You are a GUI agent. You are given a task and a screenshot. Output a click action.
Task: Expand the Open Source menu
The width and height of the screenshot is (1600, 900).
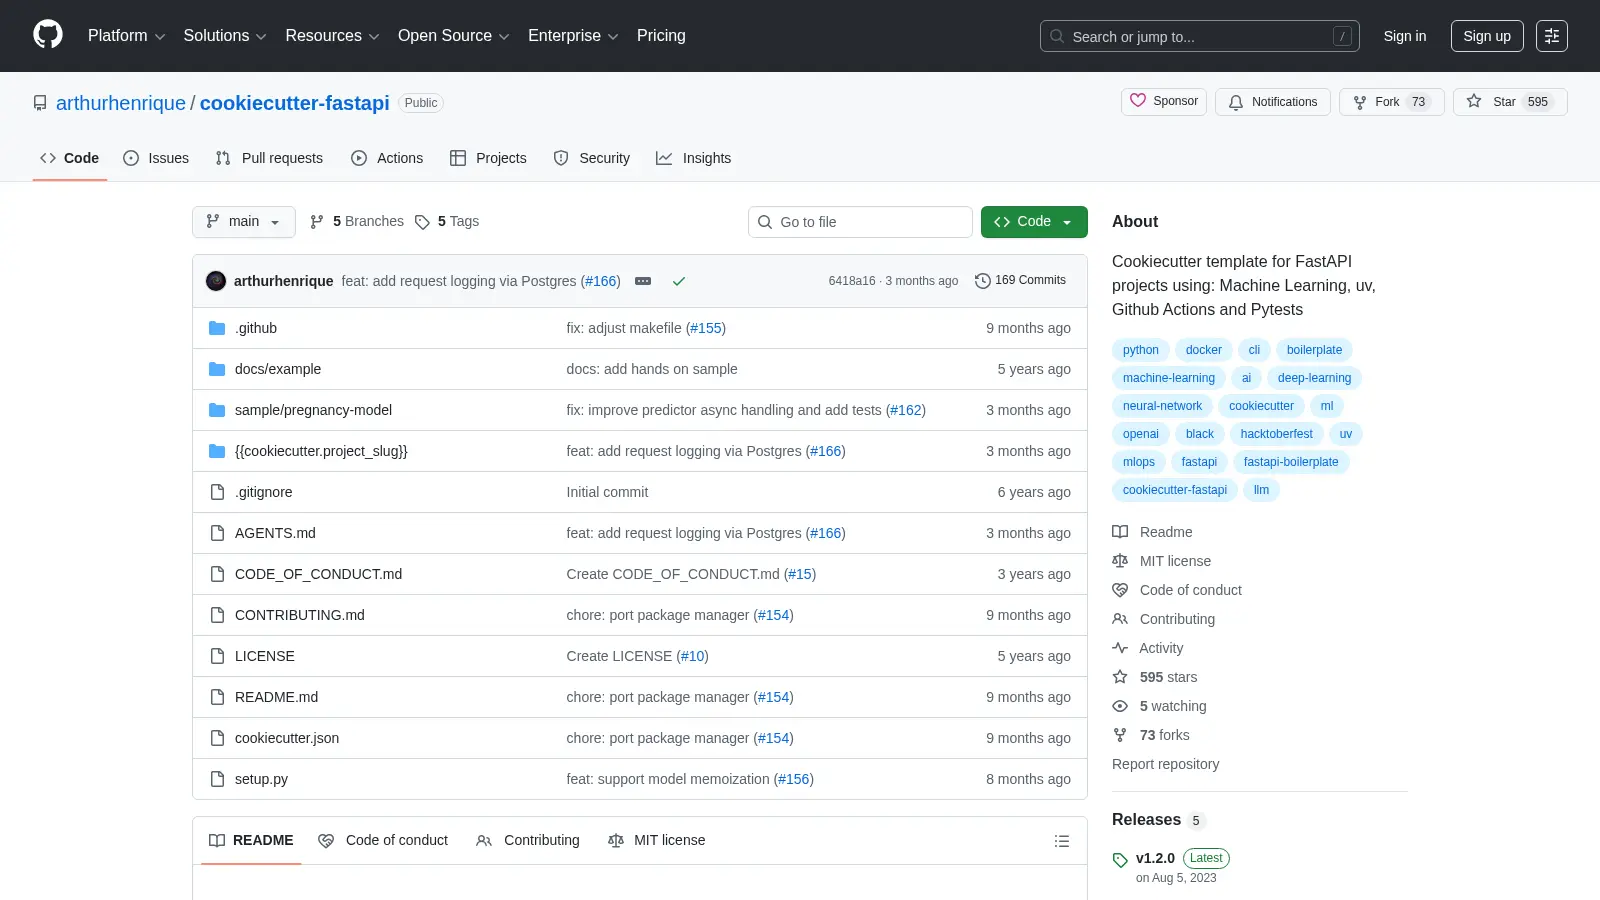coord(454,36)
